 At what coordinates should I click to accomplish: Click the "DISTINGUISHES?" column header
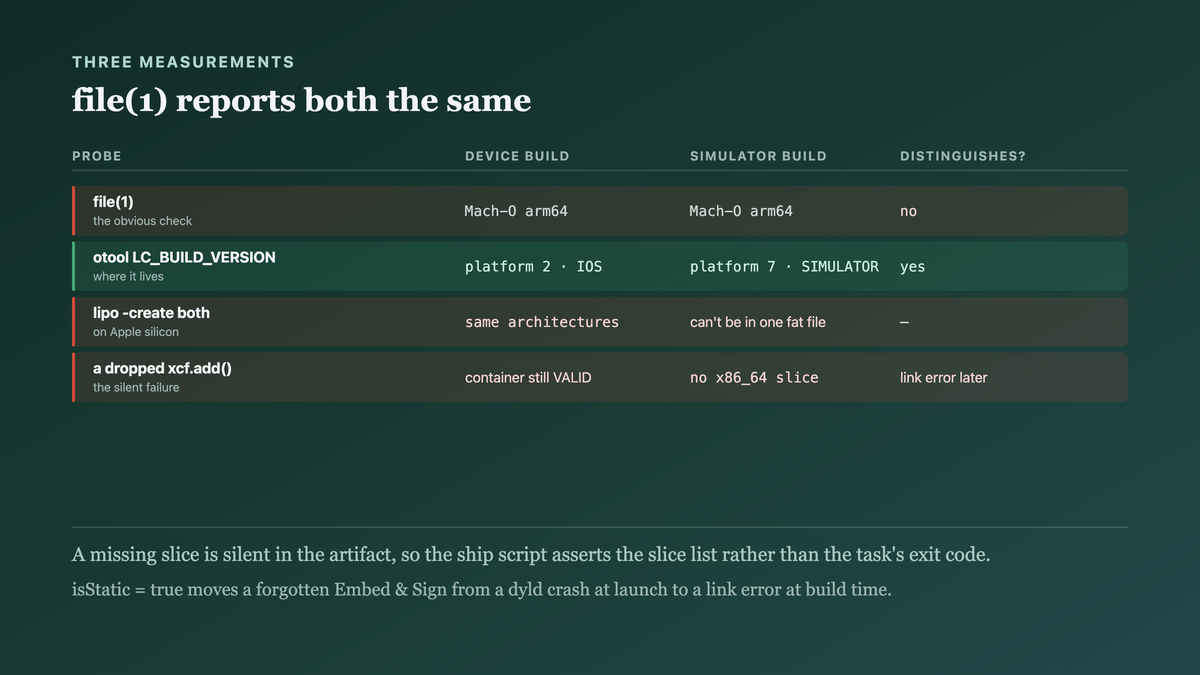(x=963, y=156)
